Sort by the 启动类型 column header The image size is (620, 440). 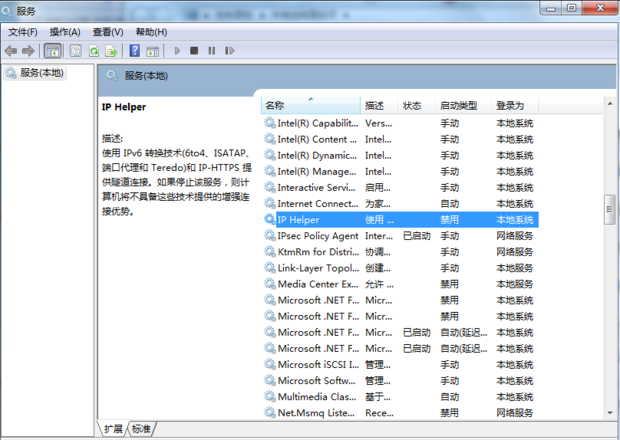458,105
